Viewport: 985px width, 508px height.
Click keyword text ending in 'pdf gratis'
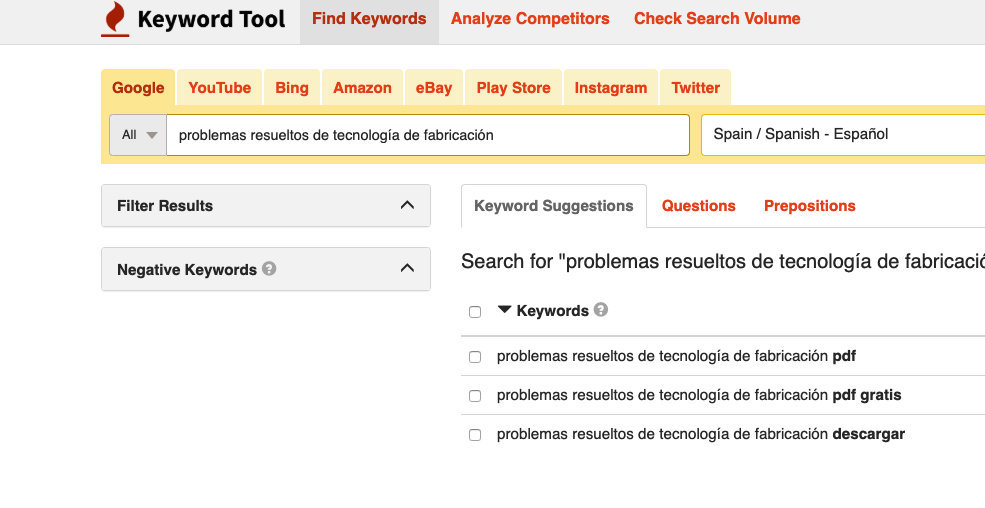(699, 396)
